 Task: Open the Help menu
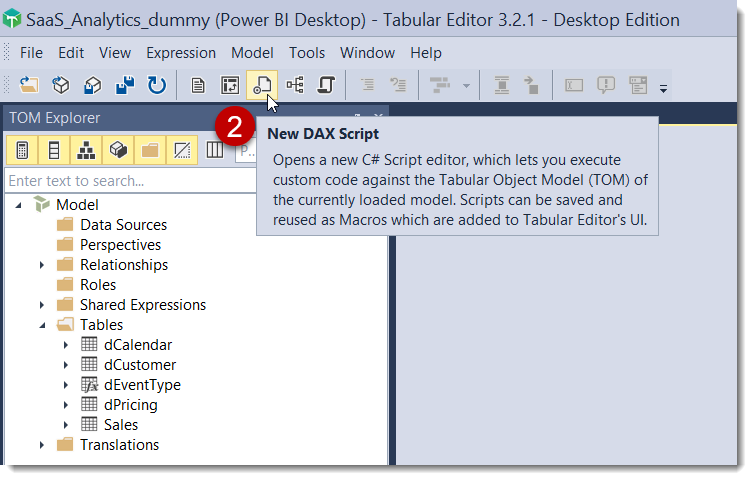(x=425, y=53)
